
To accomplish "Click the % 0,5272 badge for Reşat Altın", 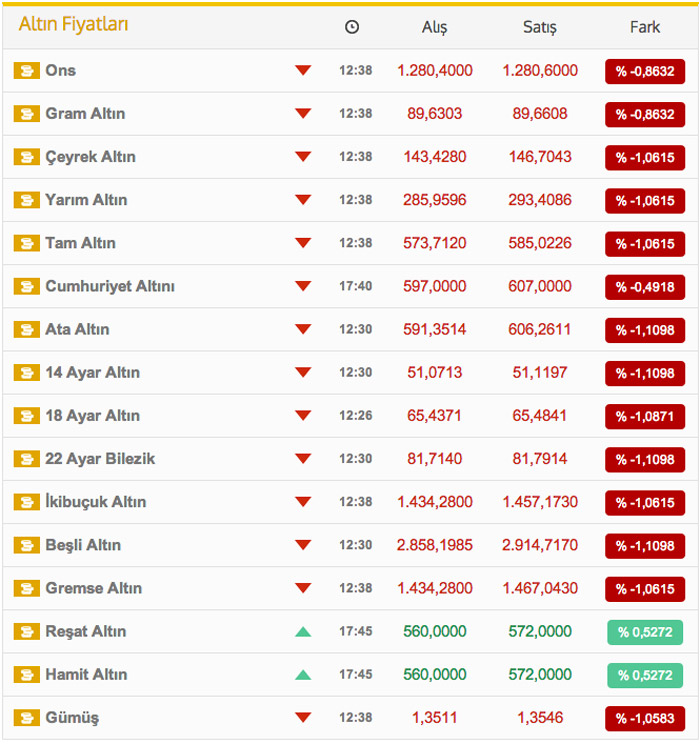I will coord(645,632).
